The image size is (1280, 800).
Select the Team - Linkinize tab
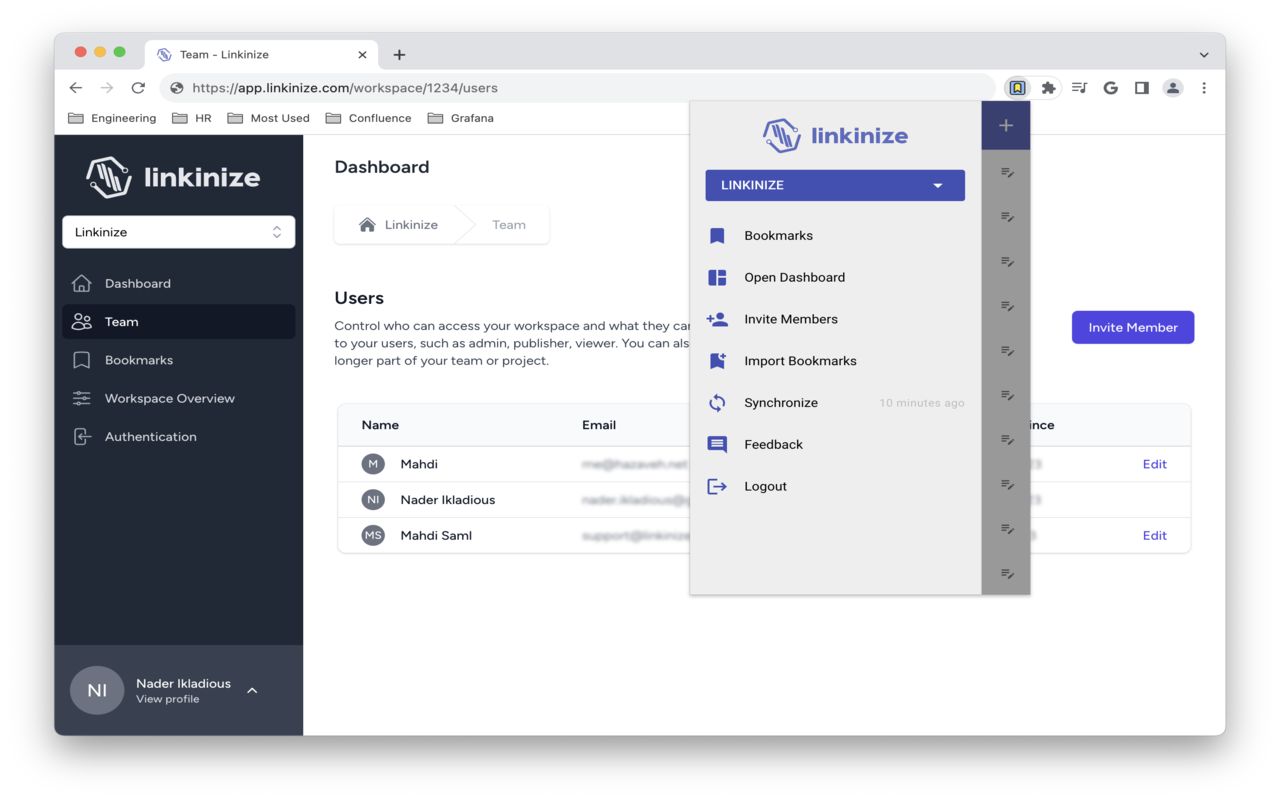[262, 55]
